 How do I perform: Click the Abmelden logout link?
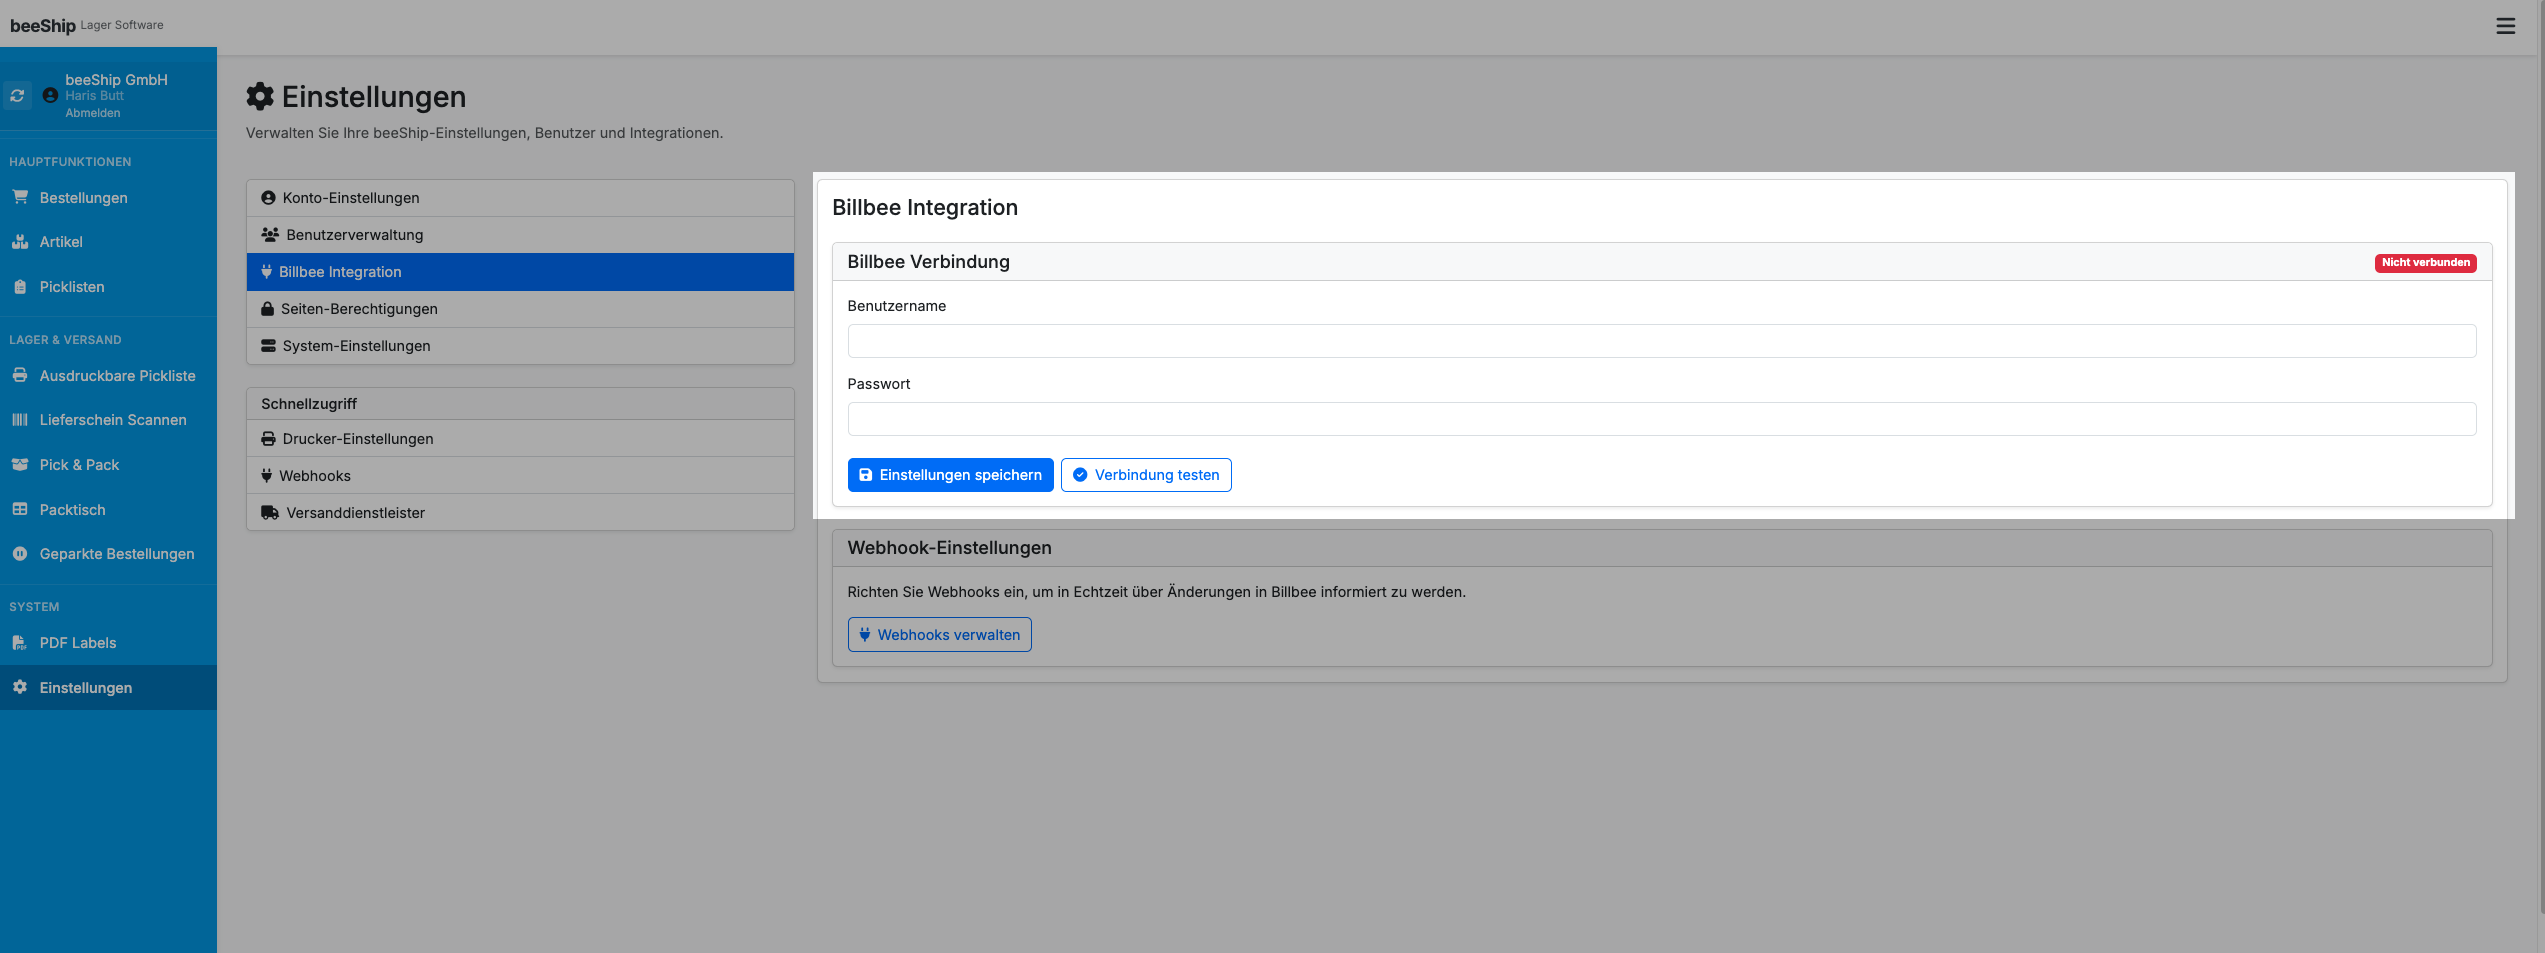[93, 113]
